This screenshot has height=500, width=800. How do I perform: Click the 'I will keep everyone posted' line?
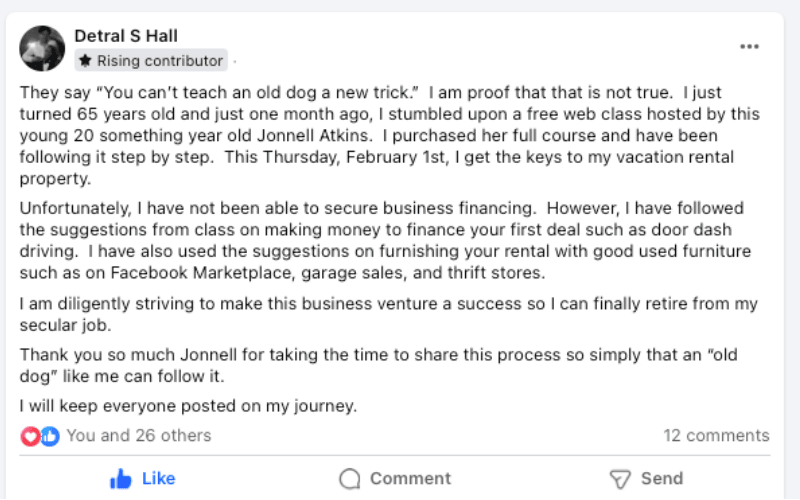[188, 406]
